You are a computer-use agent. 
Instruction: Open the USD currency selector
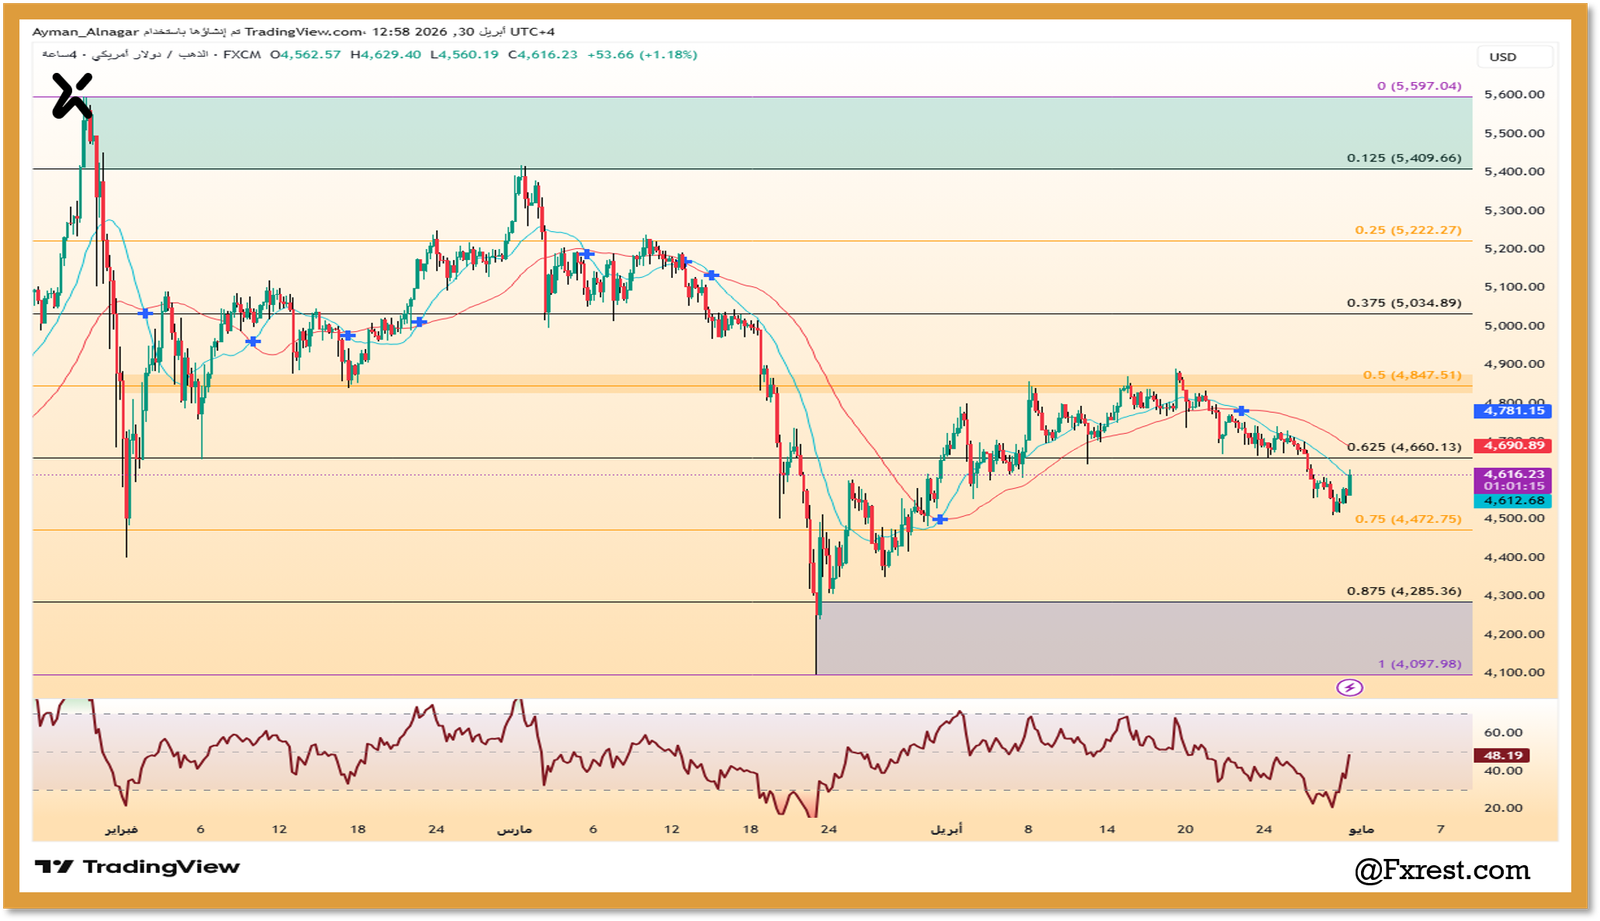point(1514,57)
